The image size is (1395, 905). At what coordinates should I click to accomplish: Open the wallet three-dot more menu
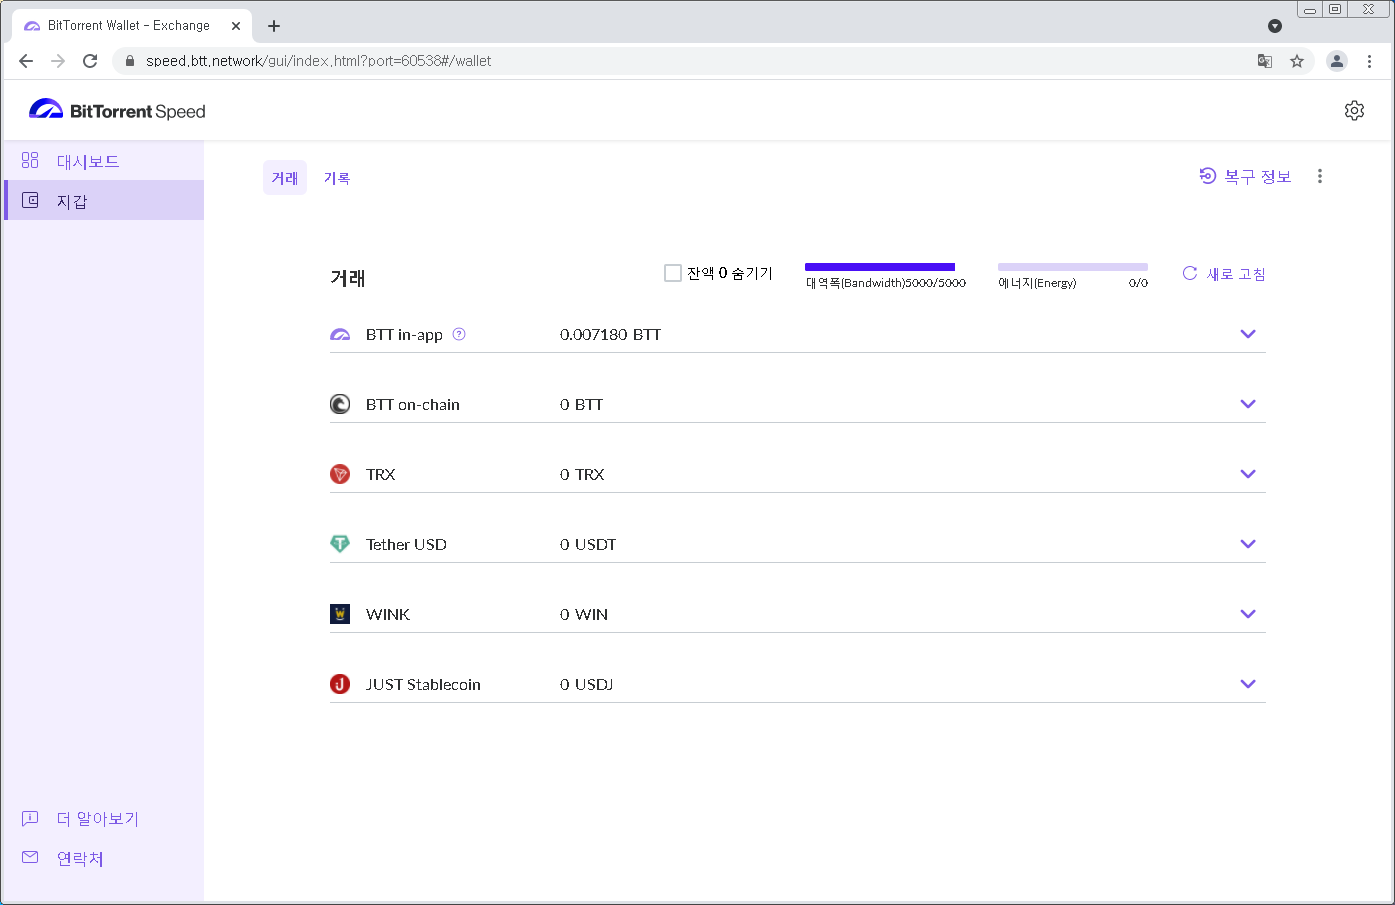[x=1320, y=176]
